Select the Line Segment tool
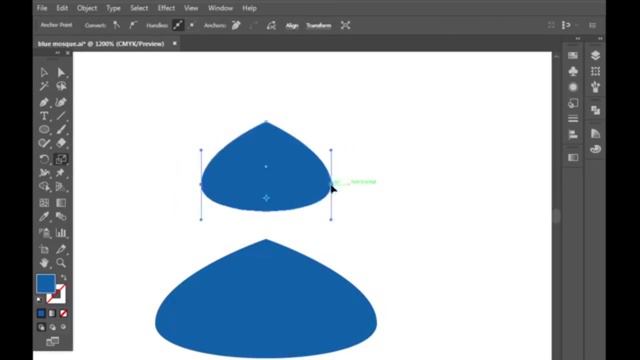This screenshot has height=360, width=640. [61, 116]
